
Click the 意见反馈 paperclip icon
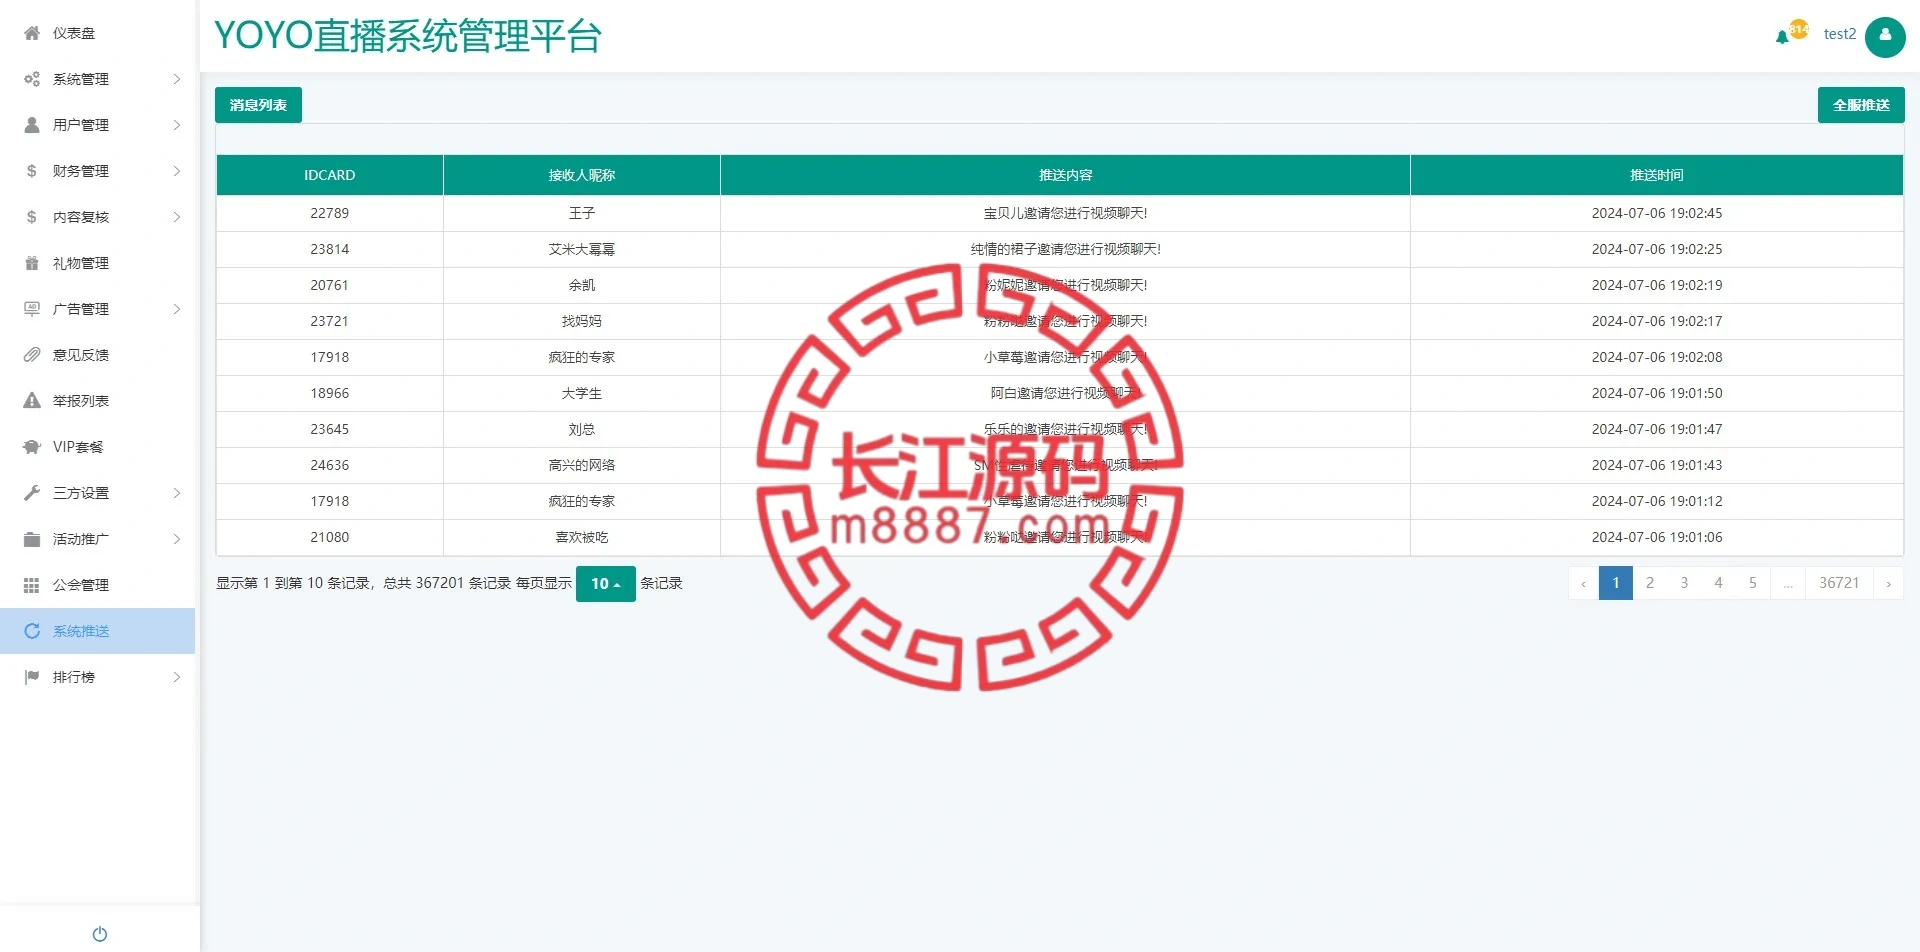pyautogui.click(x=32, y=355)
